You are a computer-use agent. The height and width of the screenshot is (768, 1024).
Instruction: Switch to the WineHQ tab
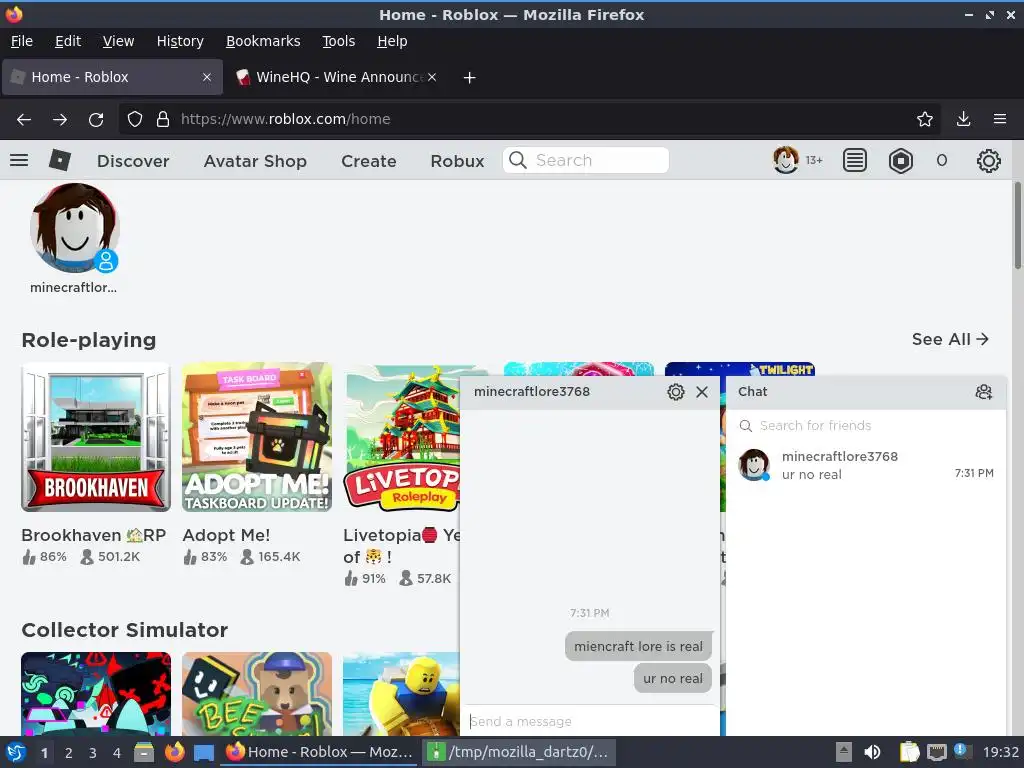pyautogui.click(x=335, y=77)
